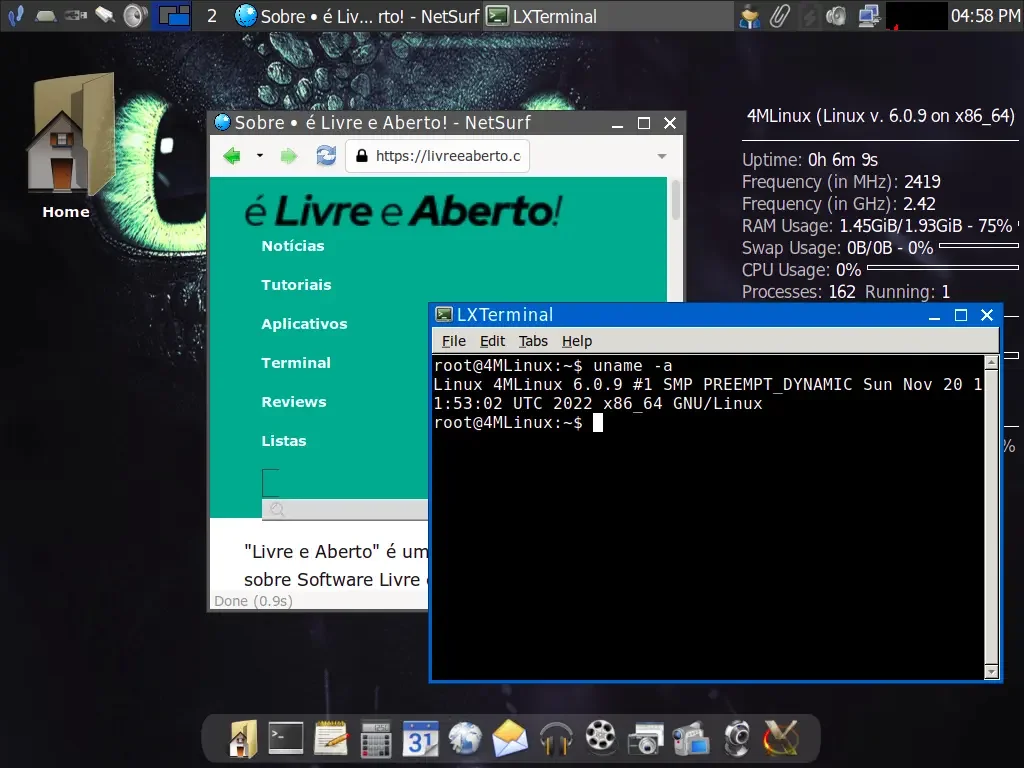Open the calculator in the dock
This screenshot has height=768, width=1024.
tap(376, 739)
